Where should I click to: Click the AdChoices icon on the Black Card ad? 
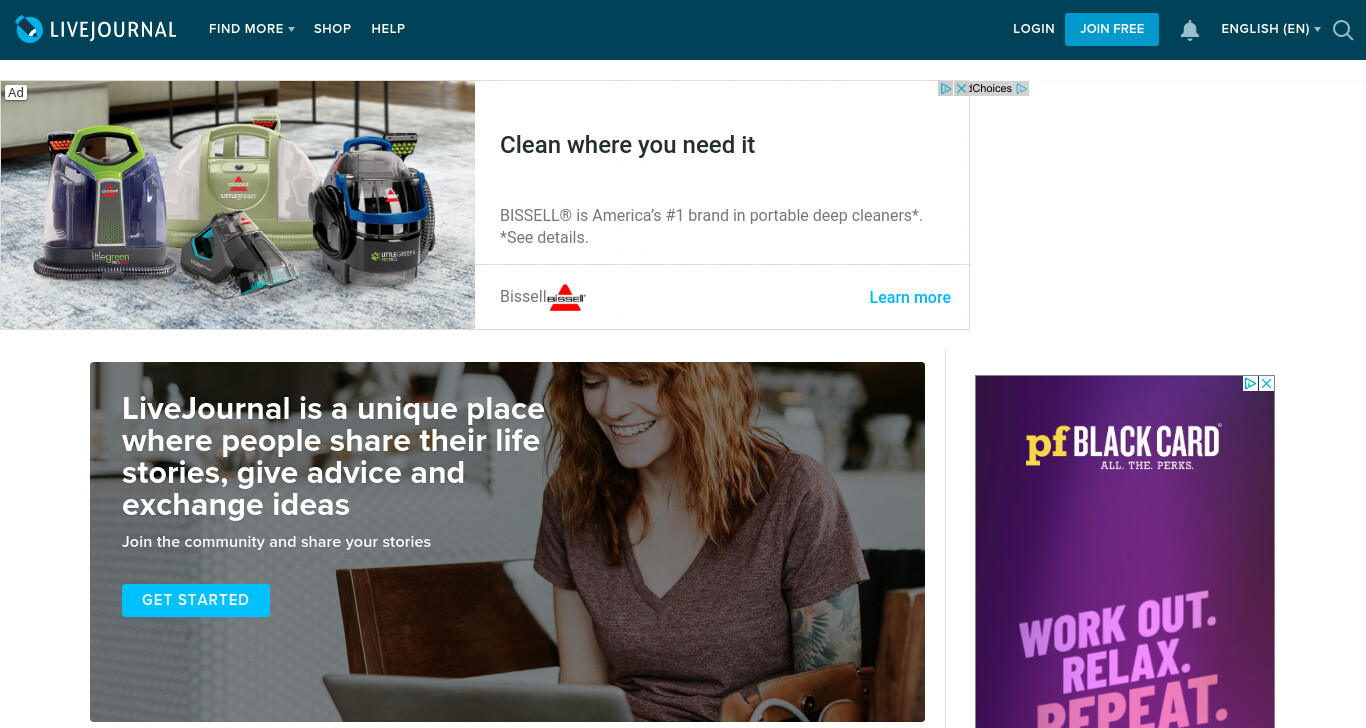click(1250, 383)
